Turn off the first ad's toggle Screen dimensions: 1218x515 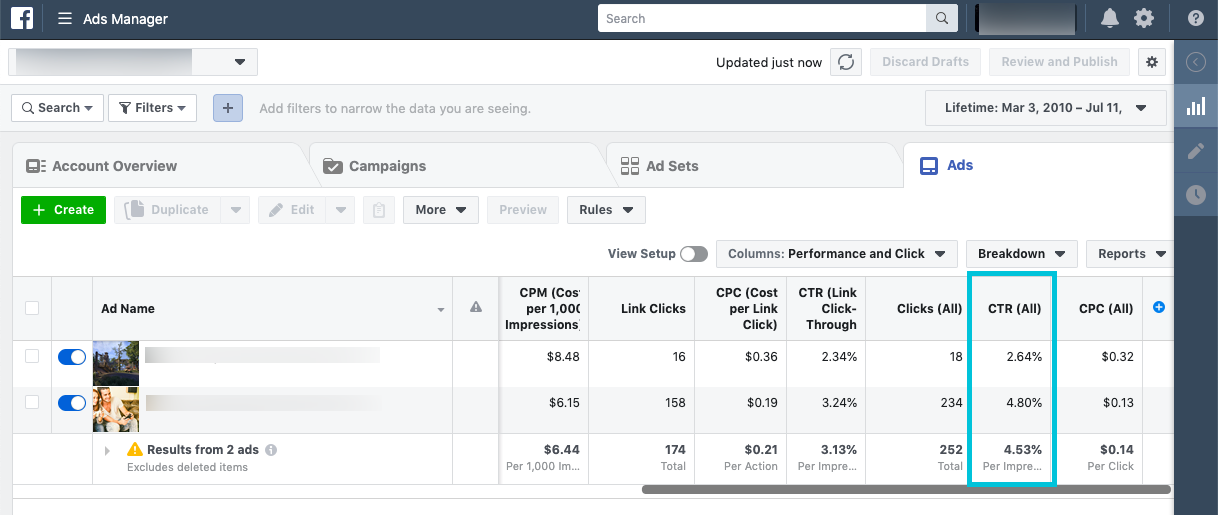(x=72, y=357)
